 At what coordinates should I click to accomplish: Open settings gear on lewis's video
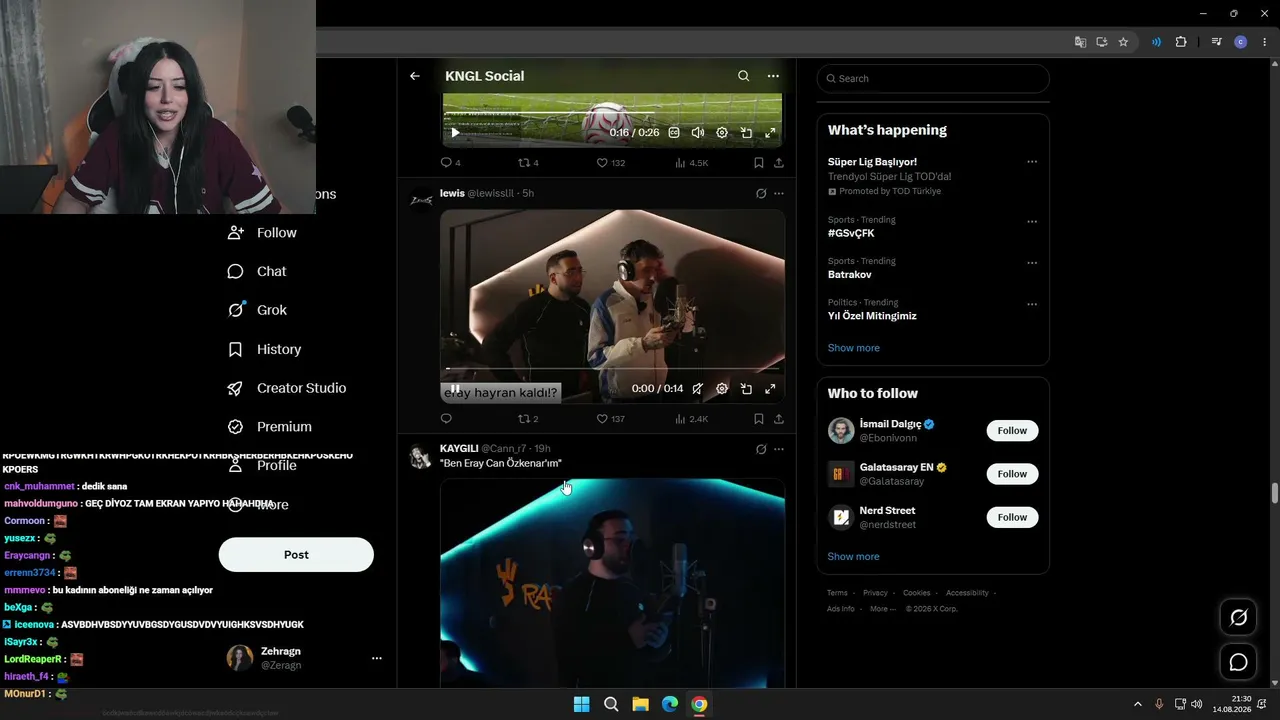(x=722, y=389)
